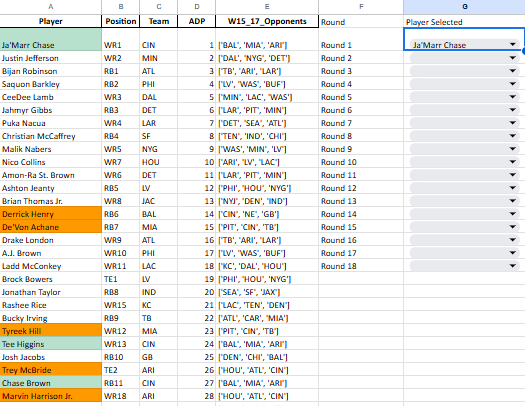Expand the Round 2 player selection dropdown

click(512, 58)
